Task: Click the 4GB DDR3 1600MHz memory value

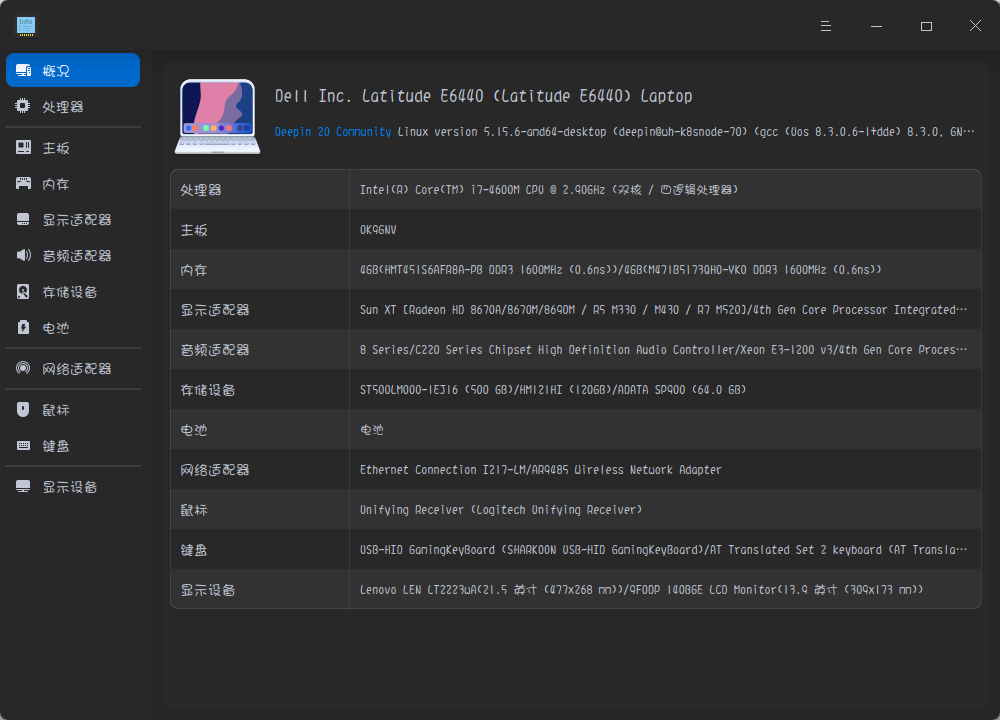Action: click(x=621, y=270)
